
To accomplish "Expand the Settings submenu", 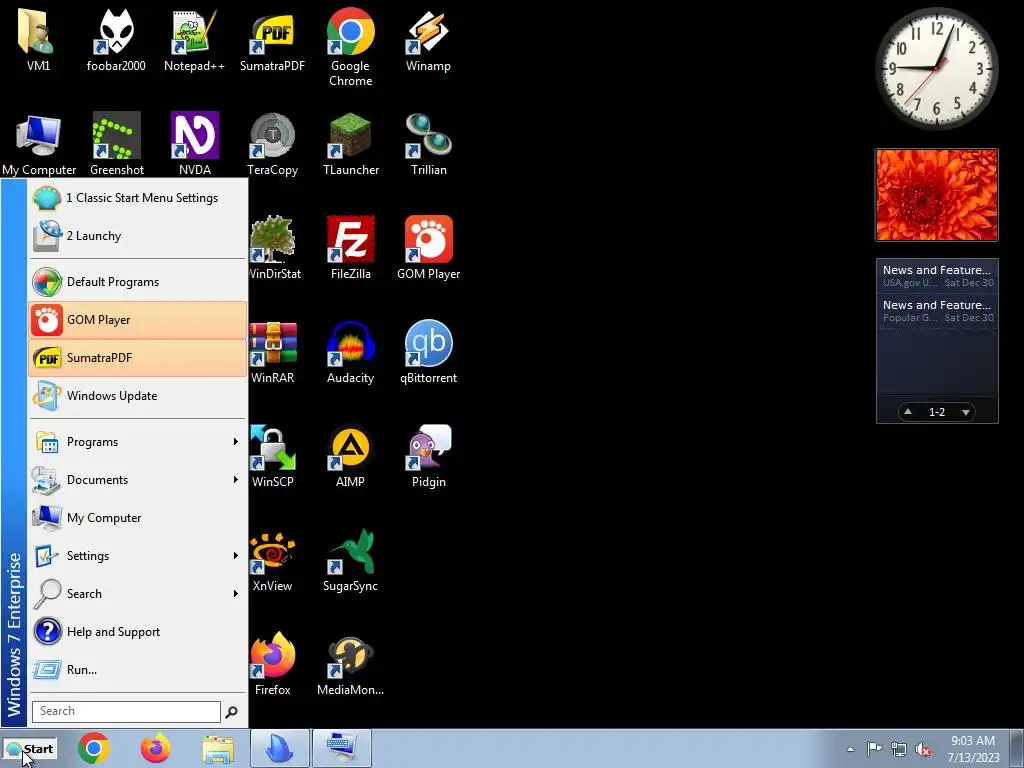I will (138, 555).
